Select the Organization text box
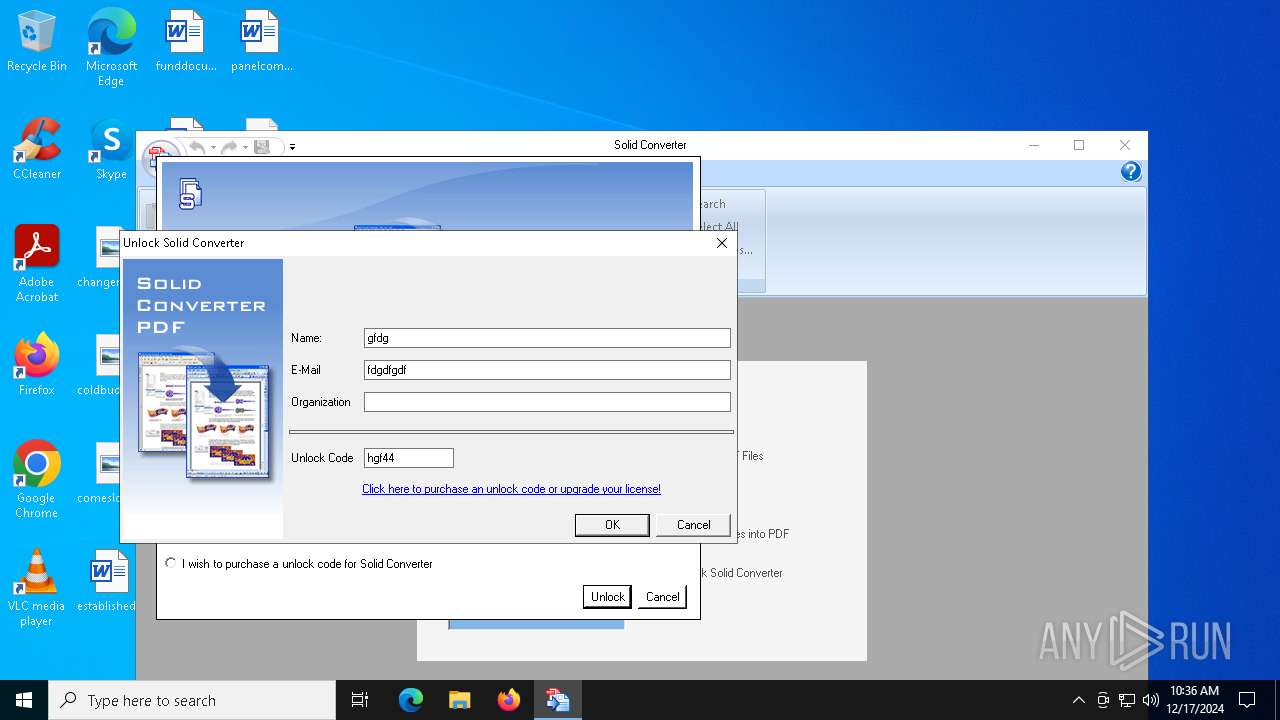This screenshot has width=1280, height=720. click(547, 402)
